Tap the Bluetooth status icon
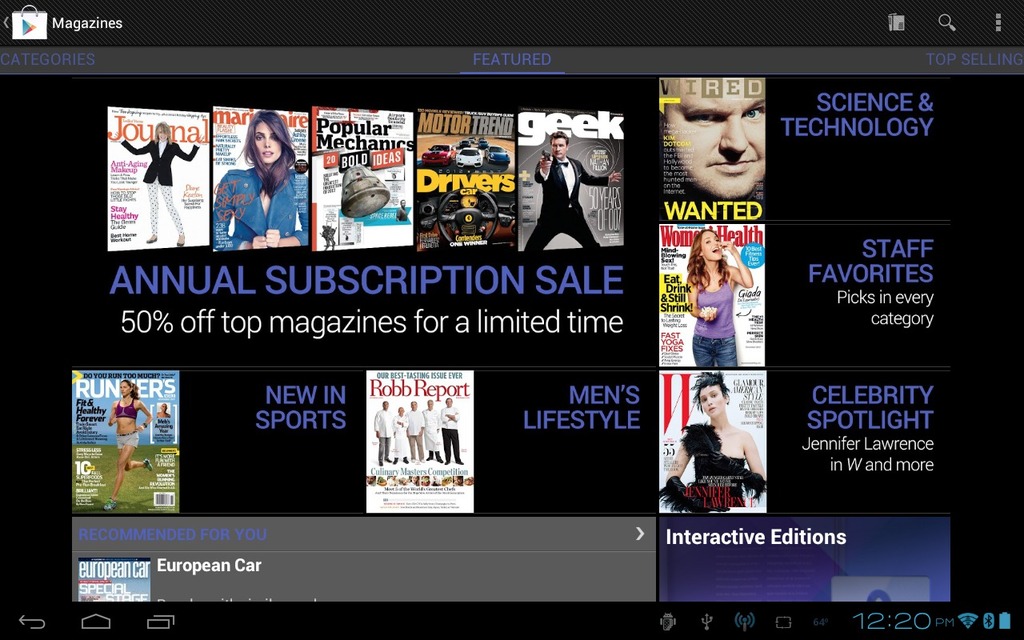Screen dimensions: 1024x640 pyautogui.click(x=989, y=620)
